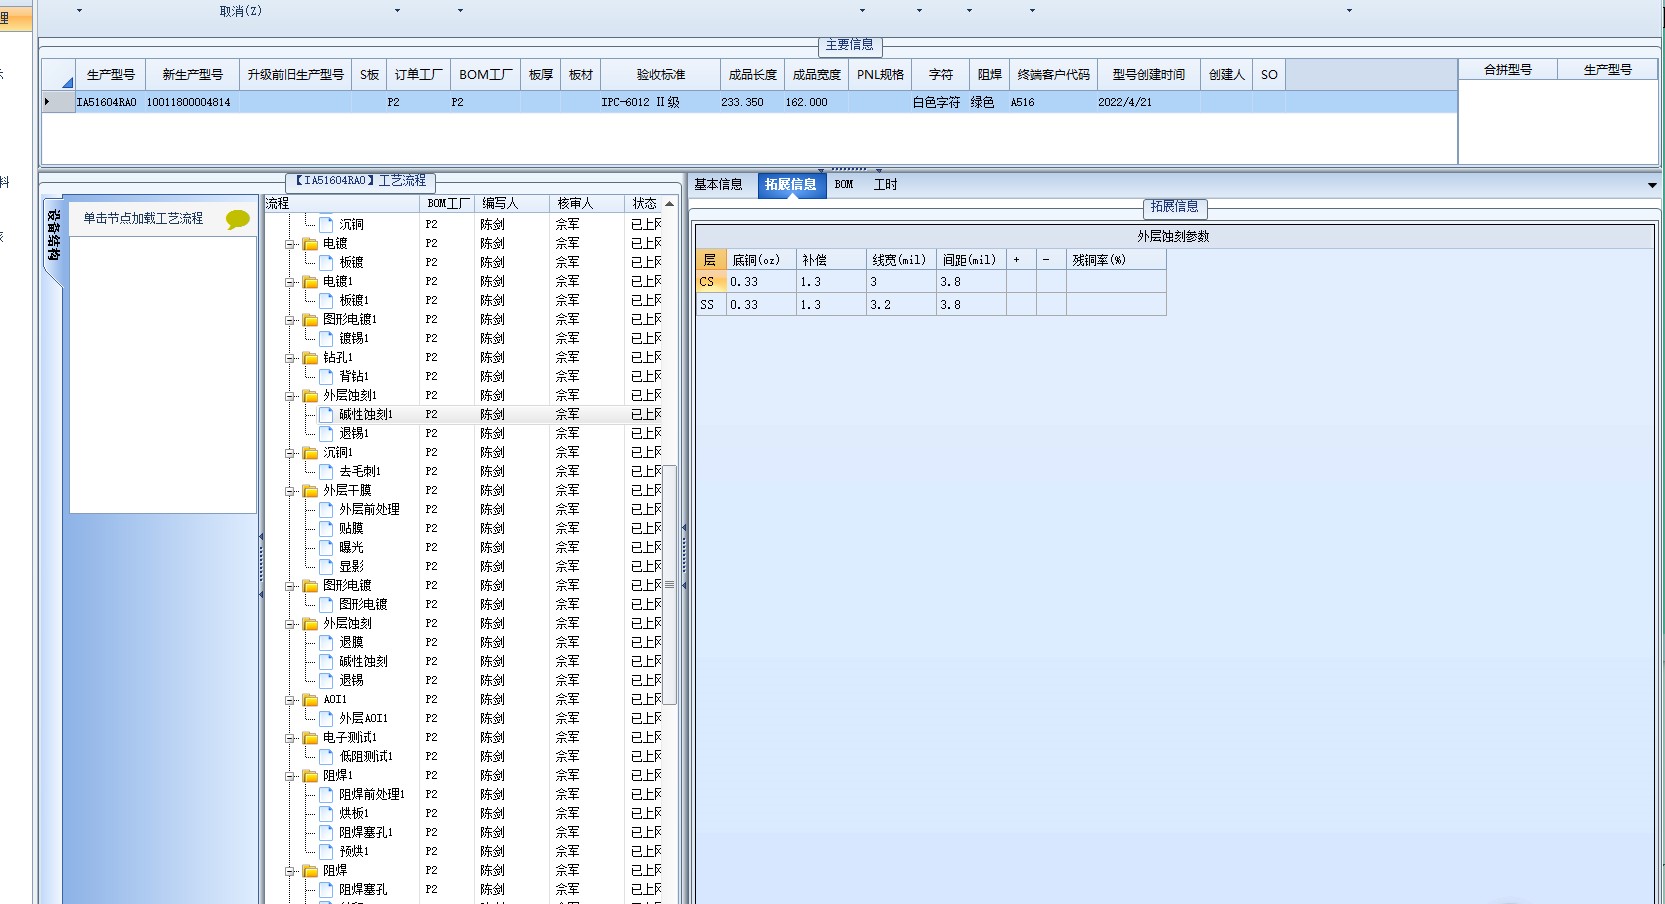The height and width of the screenshot is (904, 1665).
Task: Click the 状态 column header in process list
Action: click(x=644, y=203)
